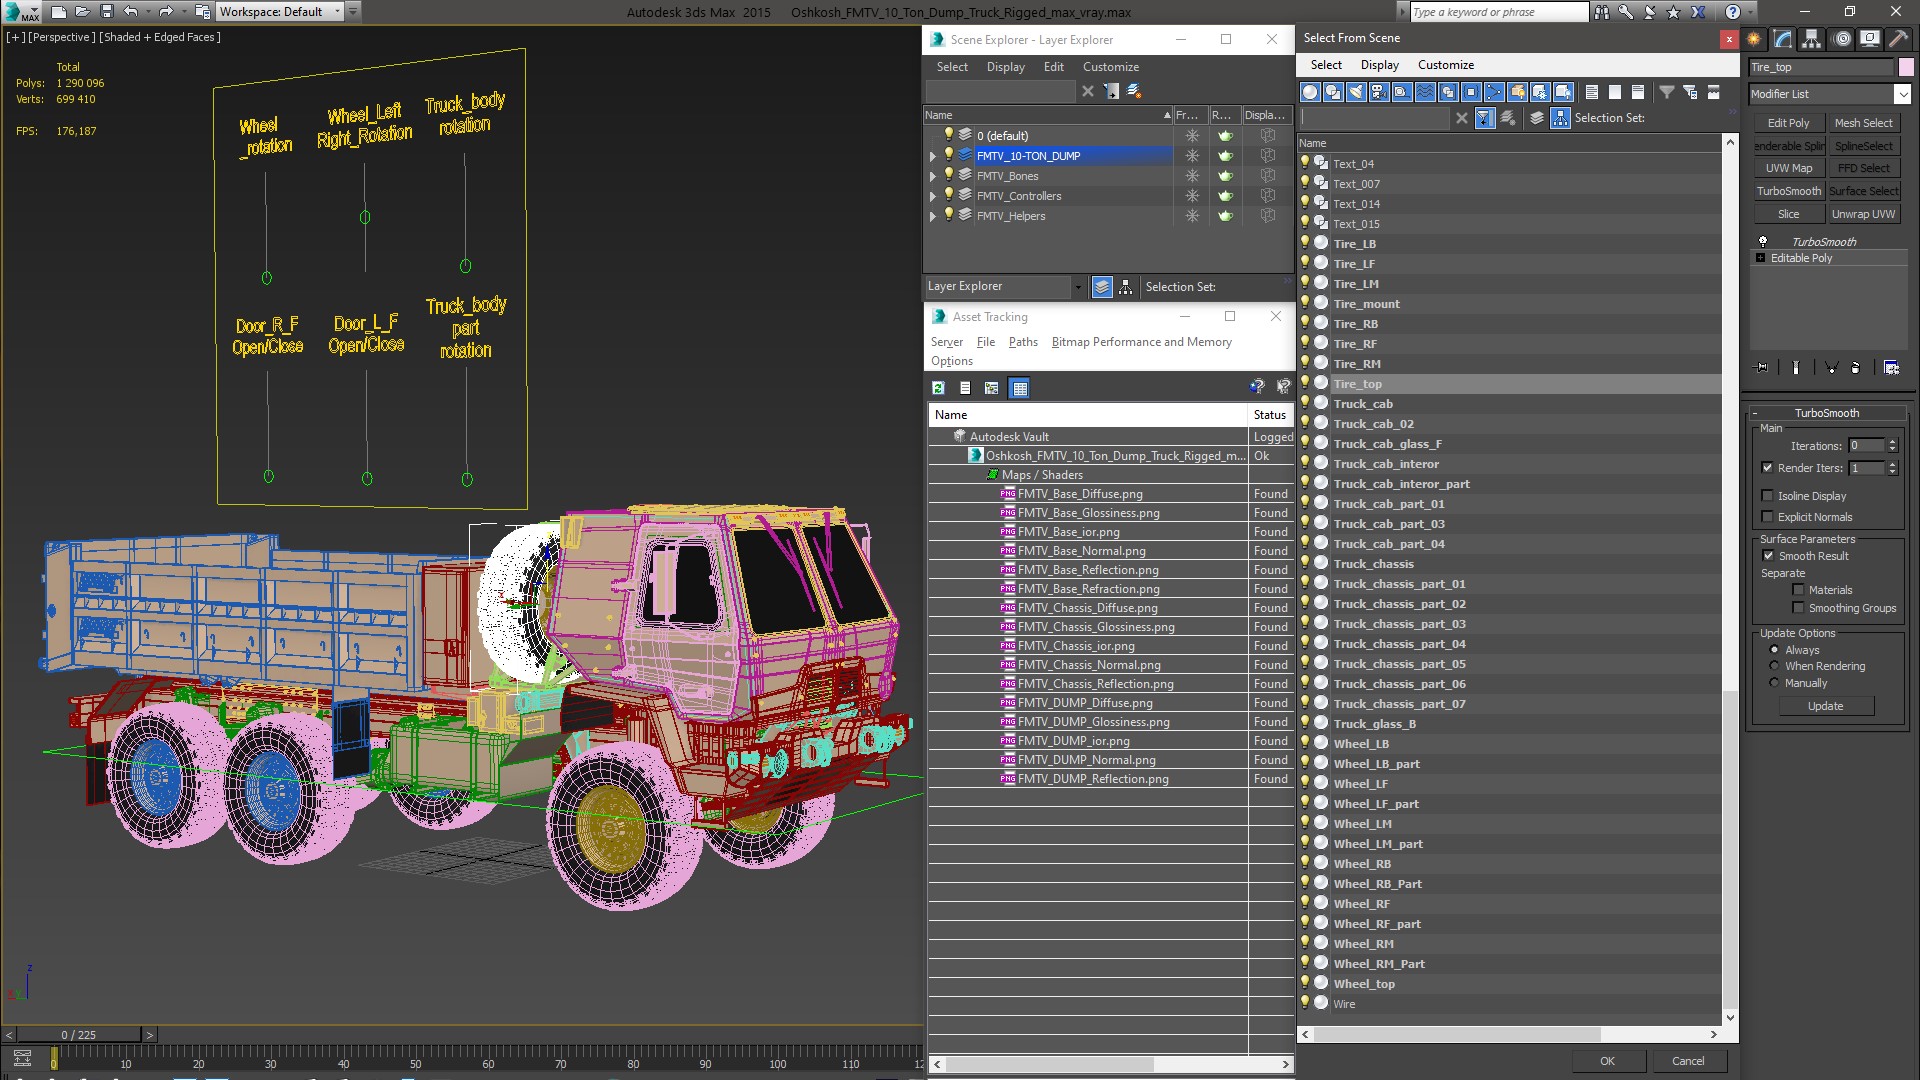This screenshot has width=1920, height=1080.
Task: Open Paths menu in Asset Tracking
Action: click(x=1023, y=342)
